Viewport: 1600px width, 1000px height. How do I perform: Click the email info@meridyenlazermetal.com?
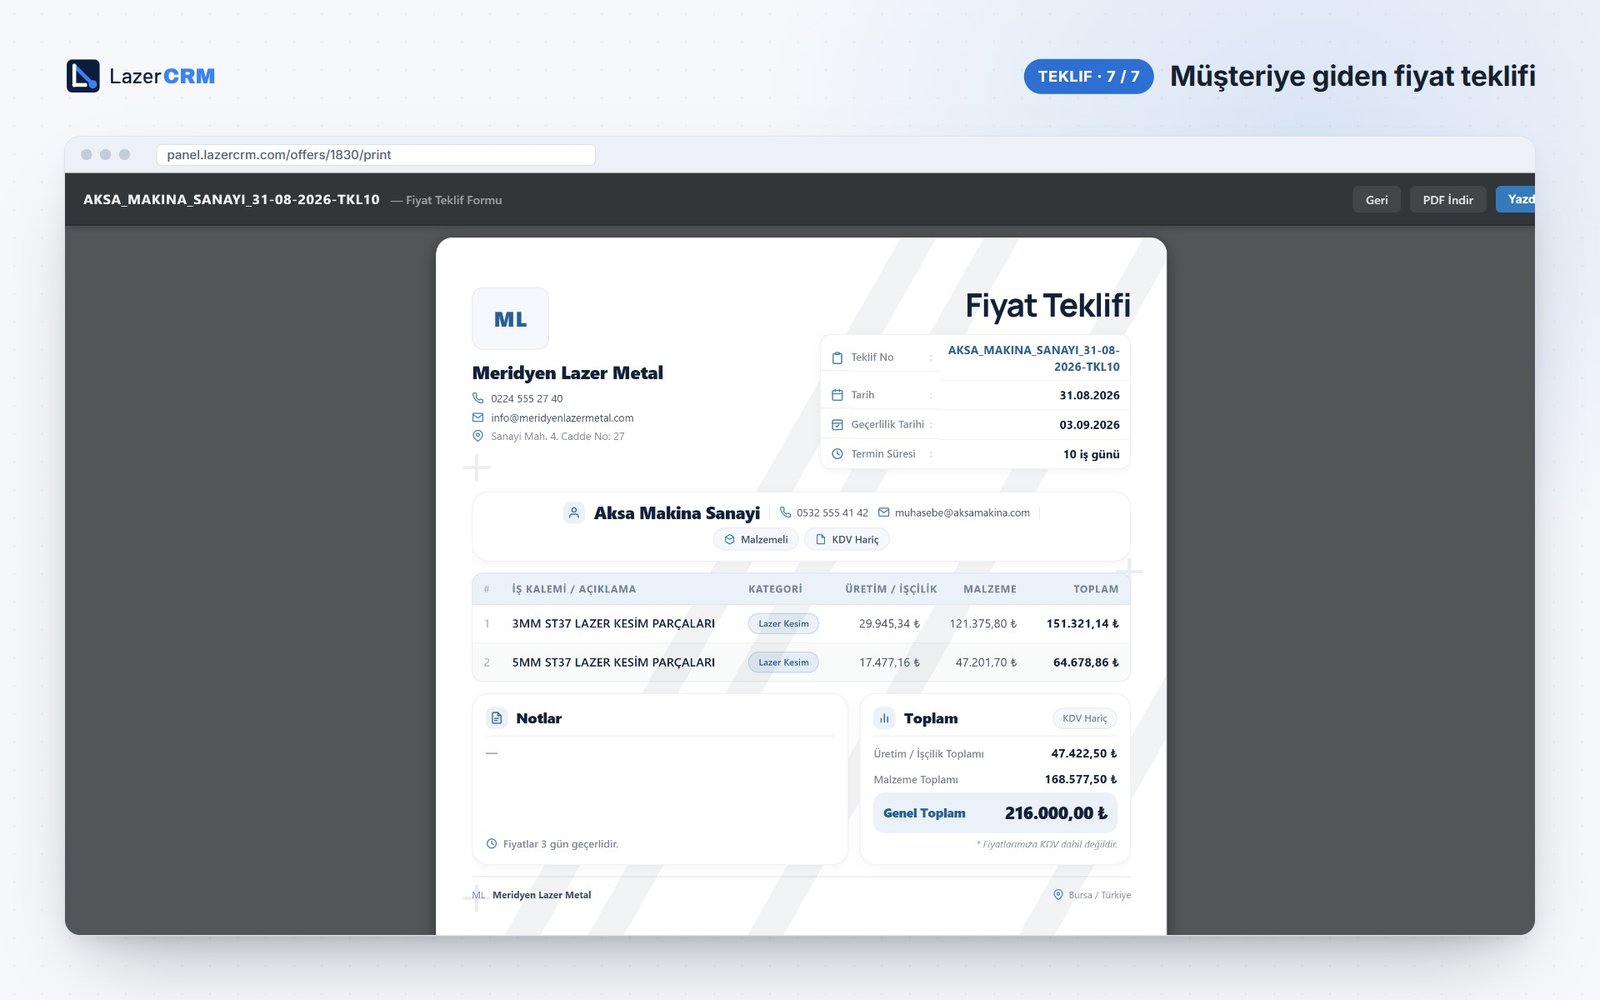(562, 418)
